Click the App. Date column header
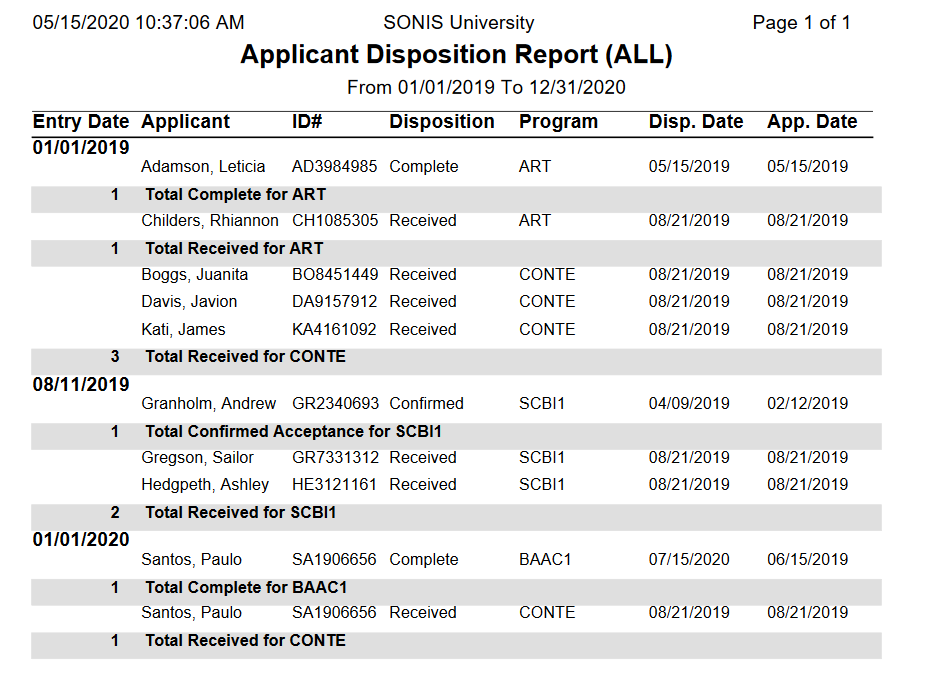 [812, 122]
